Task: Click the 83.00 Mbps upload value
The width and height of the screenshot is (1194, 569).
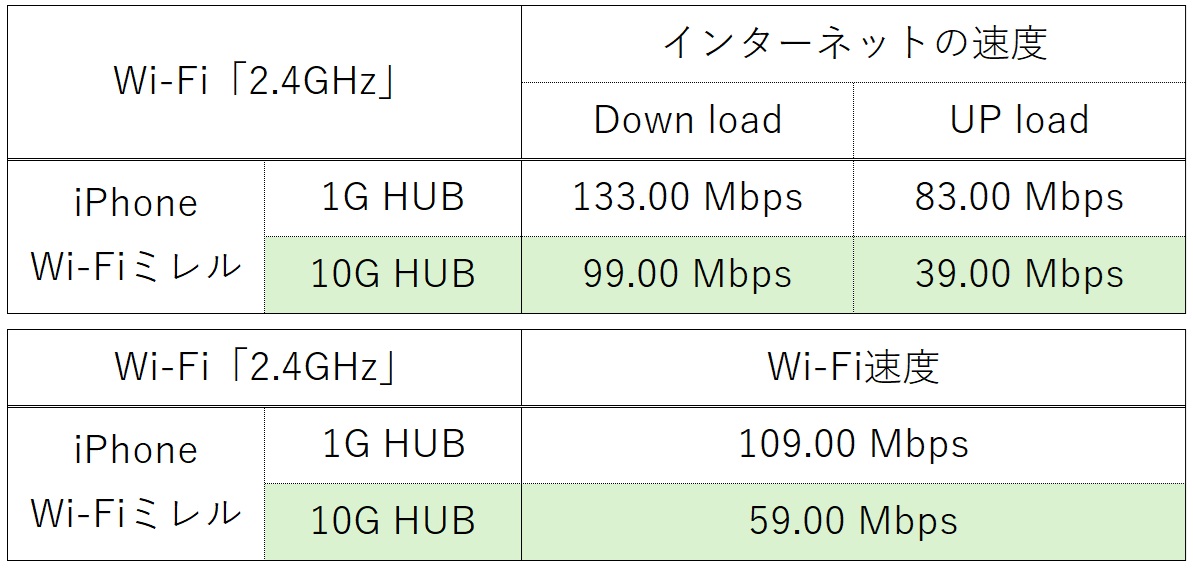Action: pyautogui.click(x=1019, y=197)
